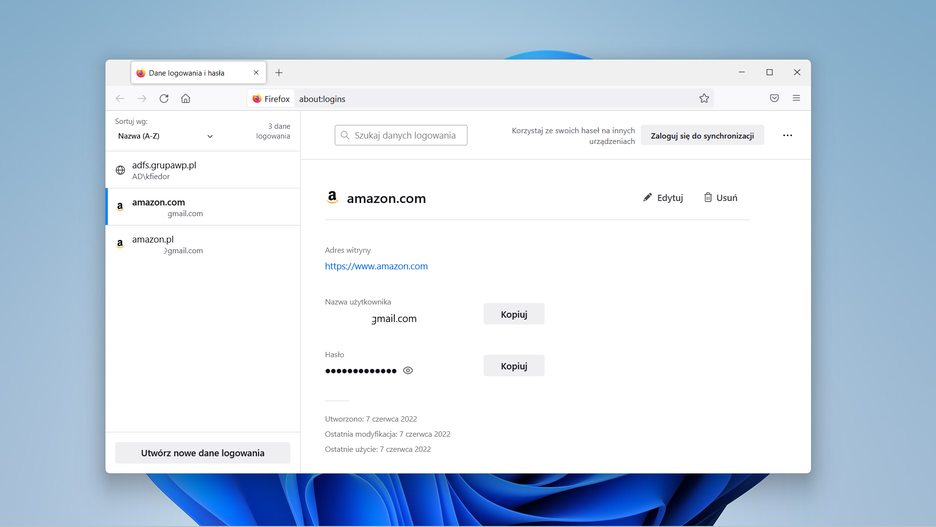Open the three-dot more options menu
This screenshot has height=527, width=936.
click(x=787, y=135)
